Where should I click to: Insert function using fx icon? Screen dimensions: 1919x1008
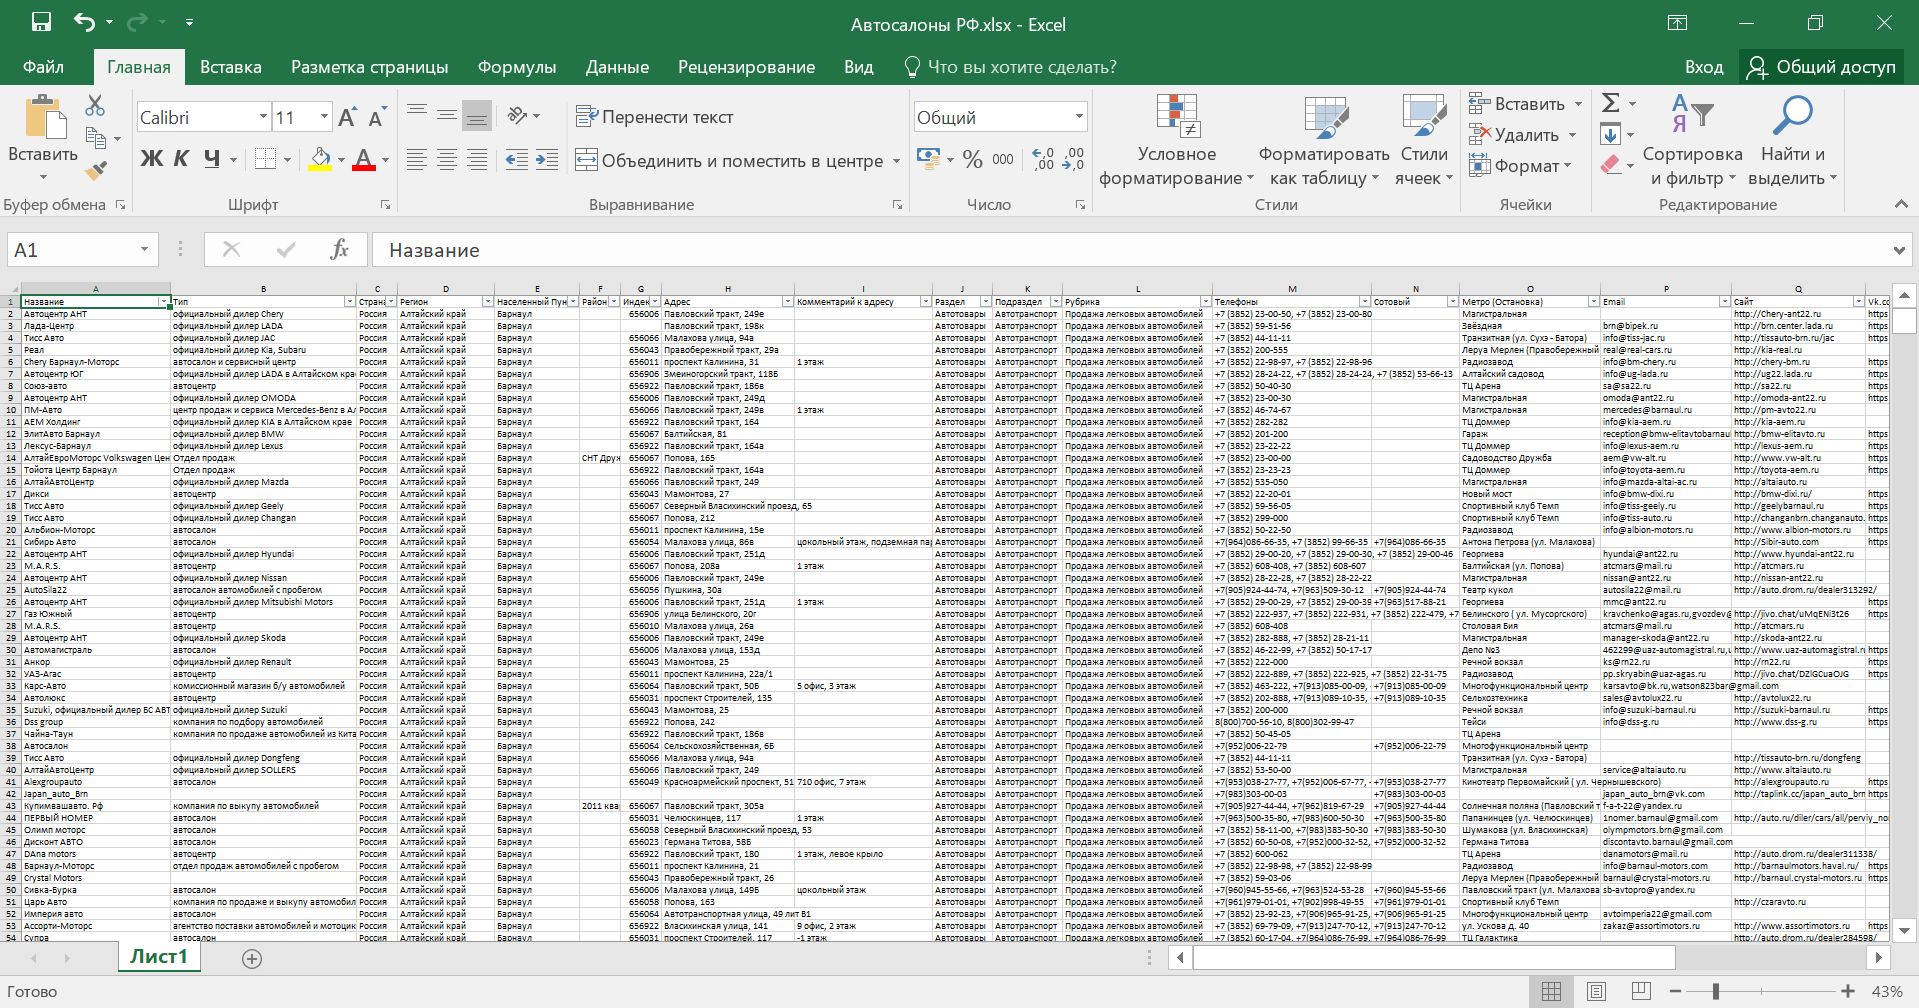(x=339, y=250)
